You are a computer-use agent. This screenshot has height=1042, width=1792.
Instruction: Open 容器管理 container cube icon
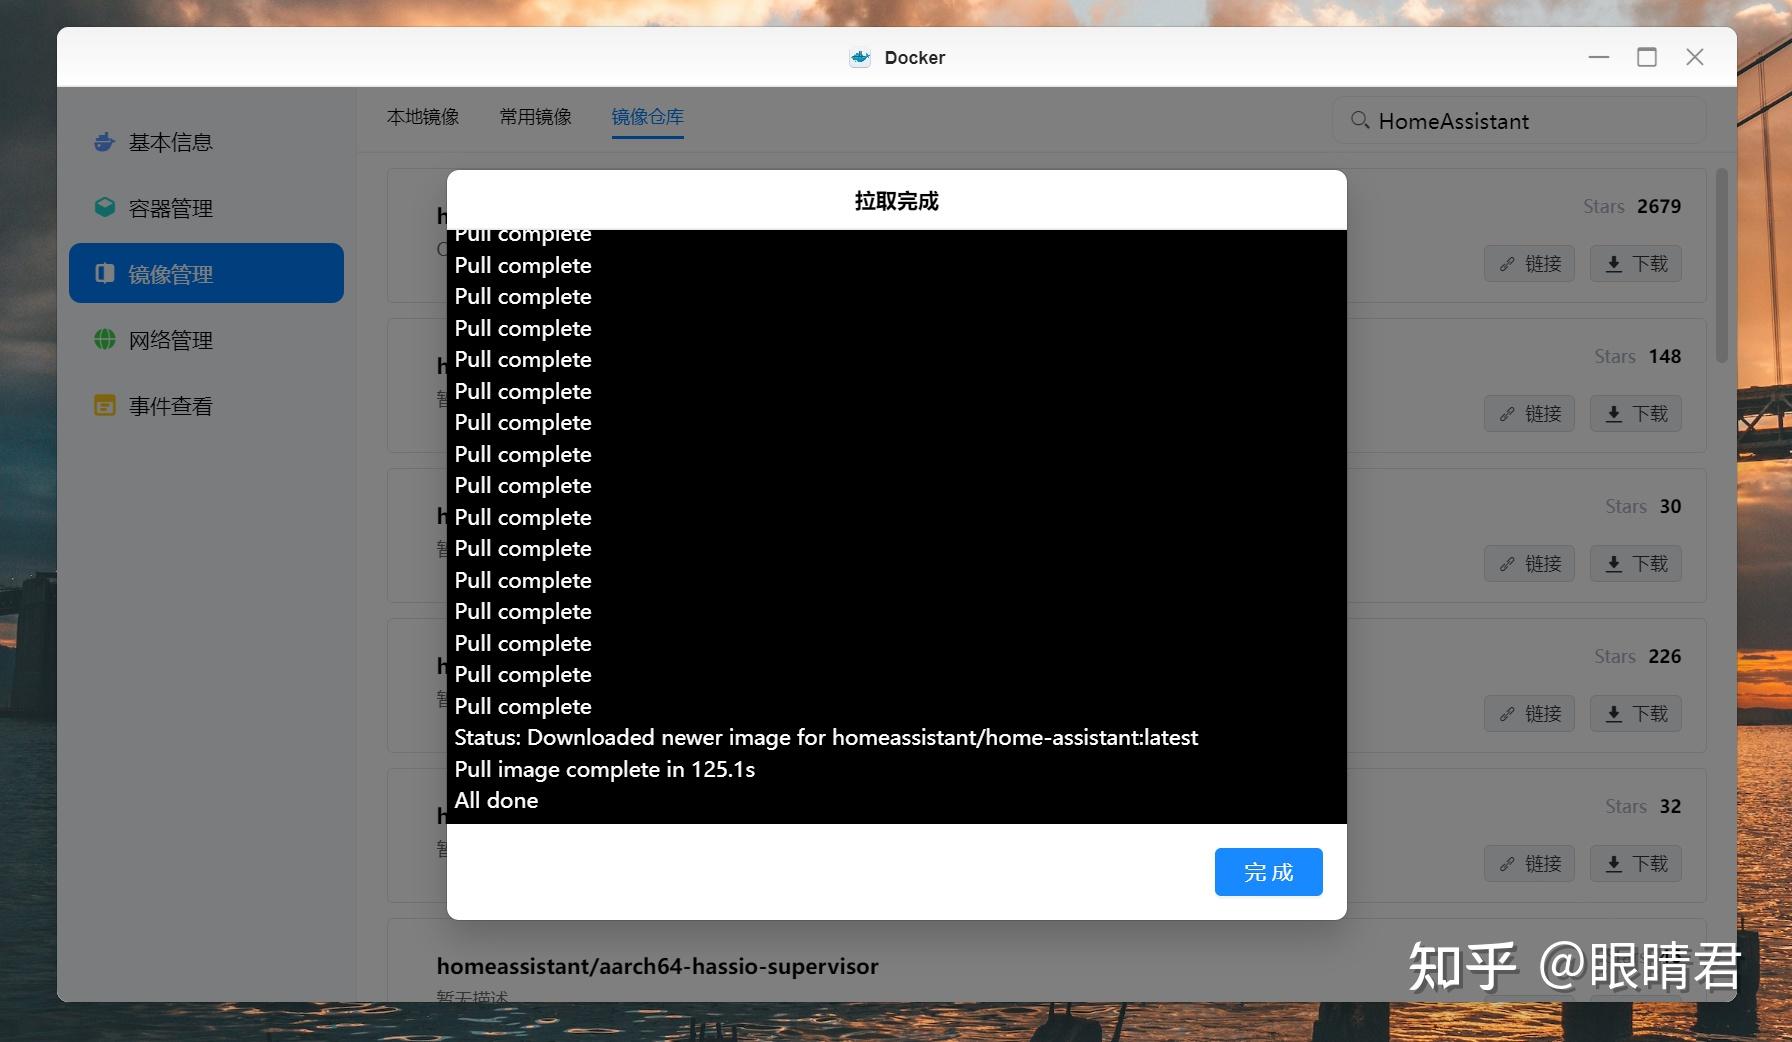104,207
